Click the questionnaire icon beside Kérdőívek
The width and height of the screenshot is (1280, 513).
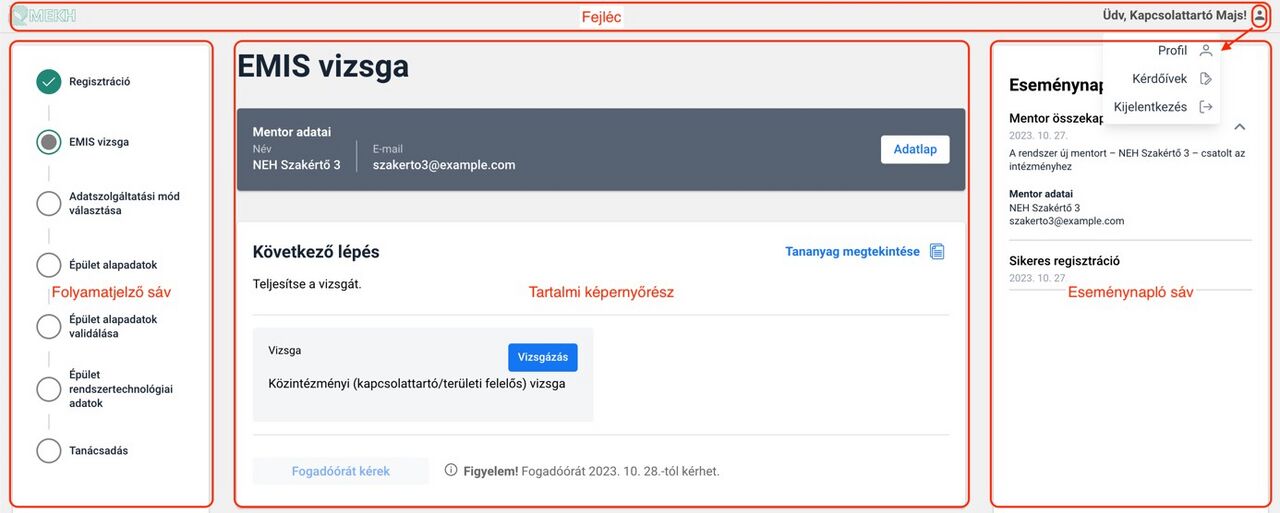(1206, 79)
